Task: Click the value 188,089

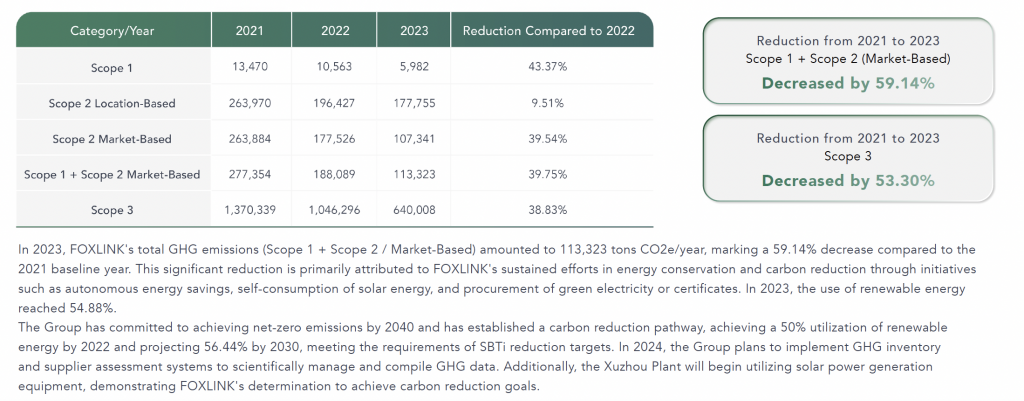Action: [x=335, y=174]
